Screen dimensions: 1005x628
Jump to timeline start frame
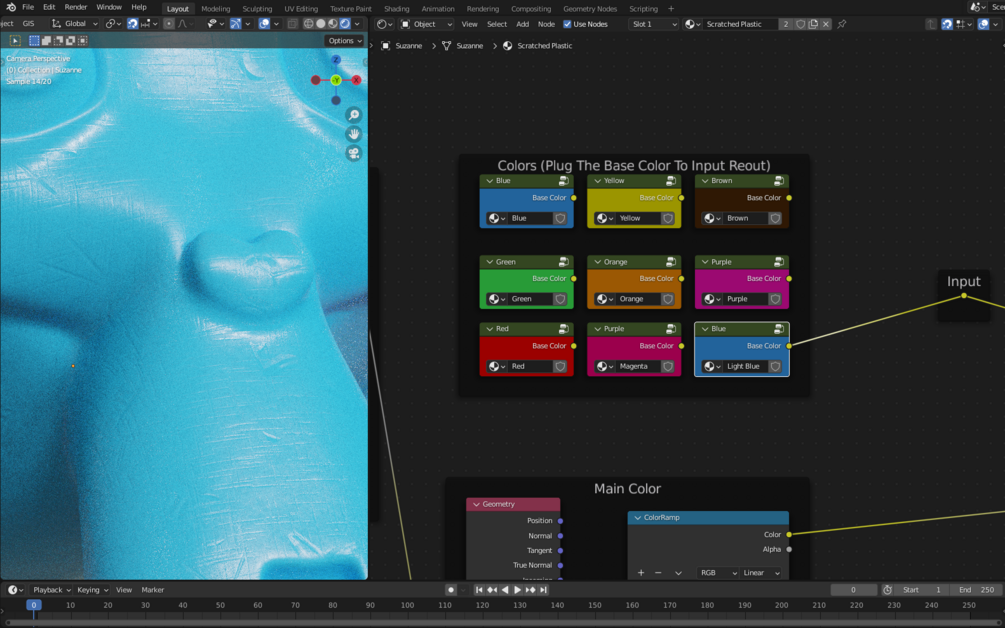[479, 590]
